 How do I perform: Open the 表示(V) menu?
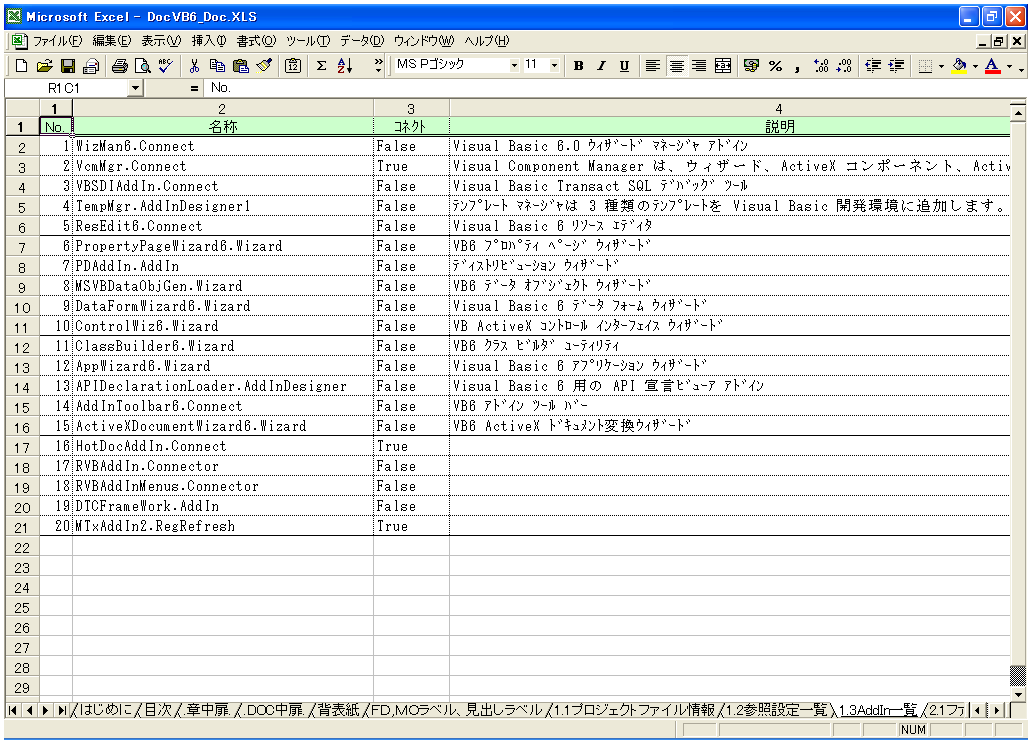[x=161, y=41]
